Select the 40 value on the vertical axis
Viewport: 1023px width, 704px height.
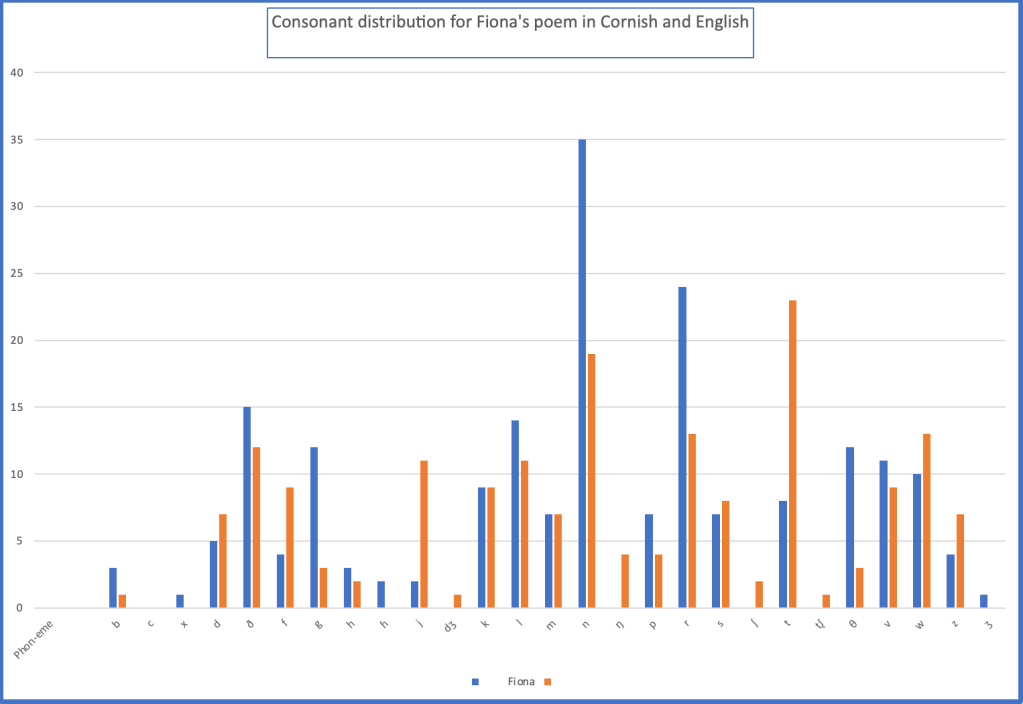[x=16, y=73]
